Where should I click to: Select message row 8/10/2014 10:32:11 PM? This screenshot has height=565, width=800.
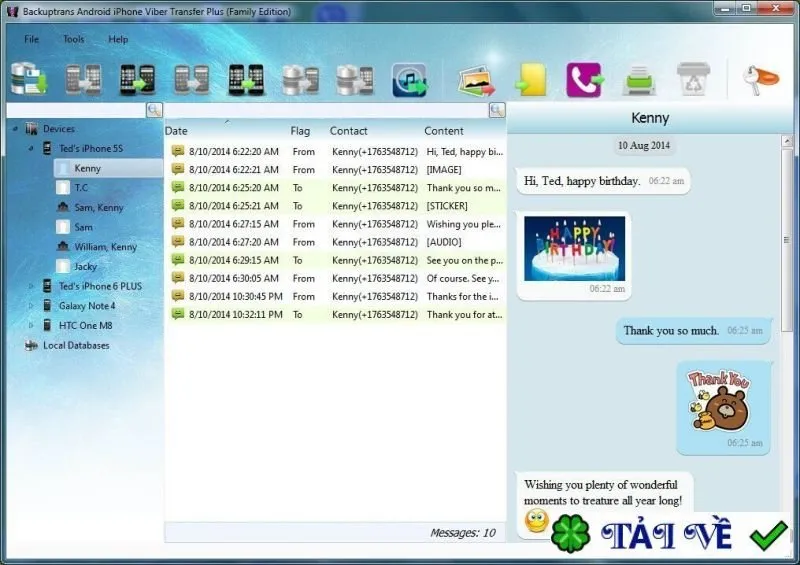(336, 314)
